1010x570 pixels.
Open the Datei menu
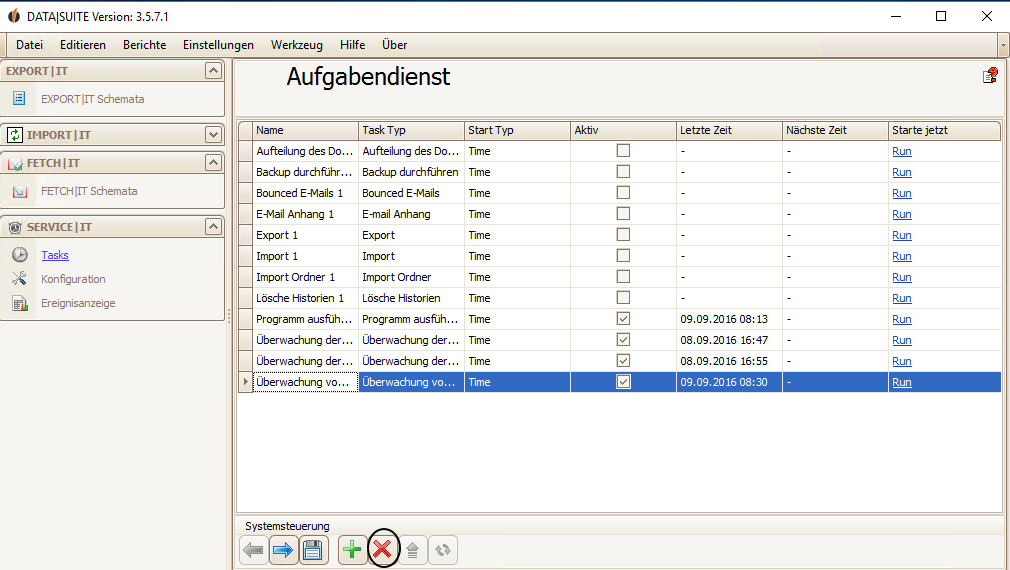[x=30, y=45]
